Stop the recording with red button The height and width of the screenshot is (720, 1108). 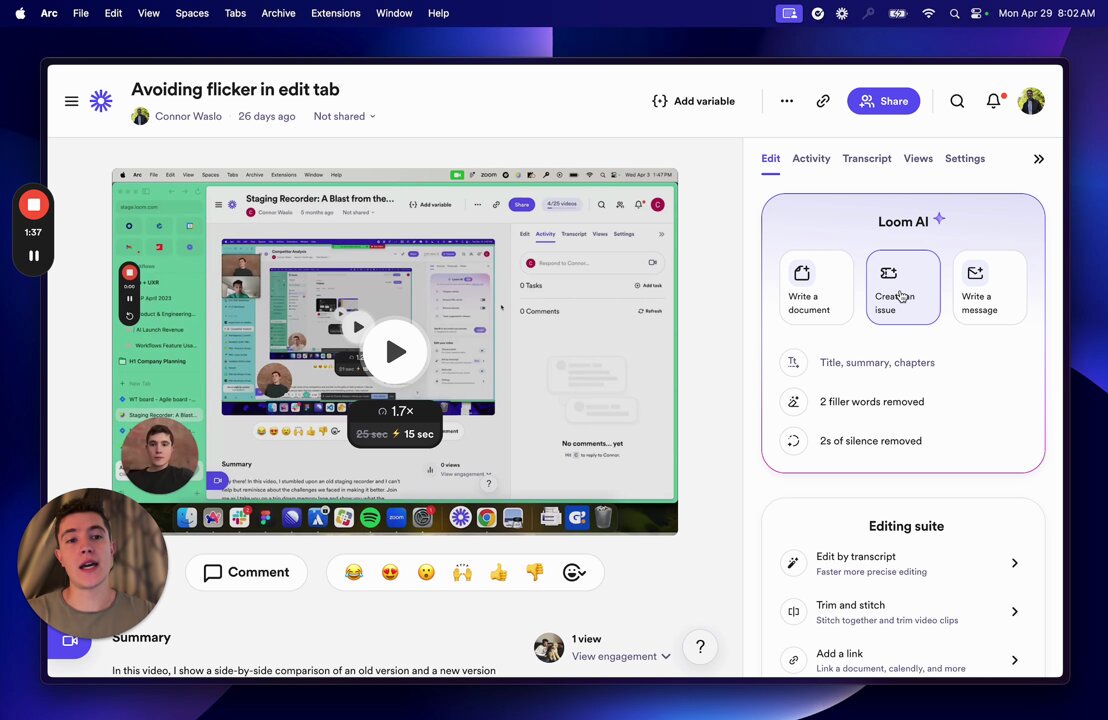coord(33,205)
